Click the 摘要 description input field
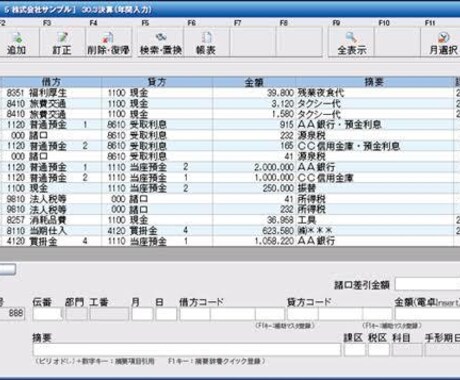This screenshot has height=380, width=460. [x=187, y=350]
